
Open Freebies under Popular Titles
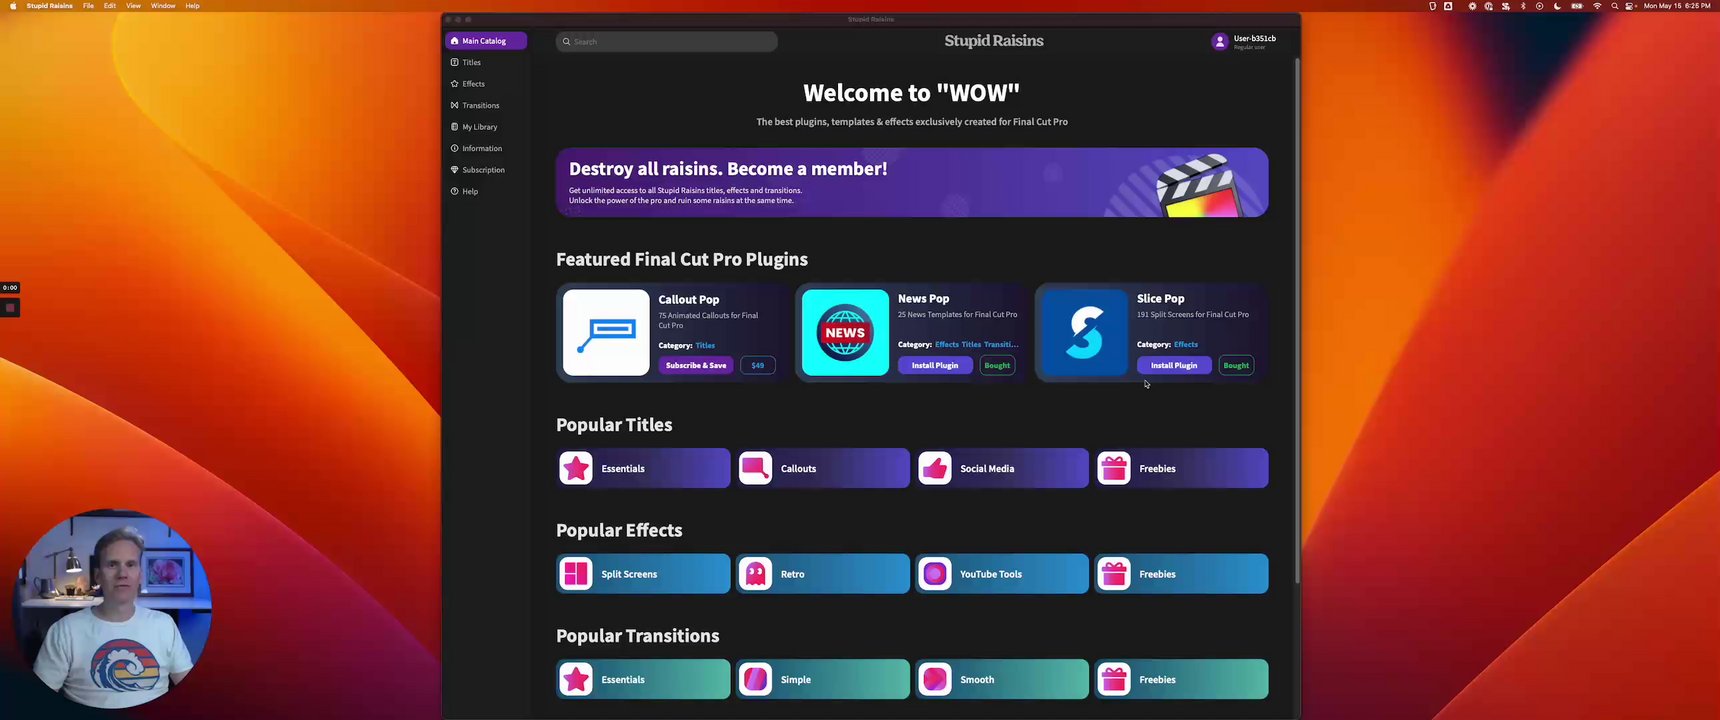[x=1181, y=468]
